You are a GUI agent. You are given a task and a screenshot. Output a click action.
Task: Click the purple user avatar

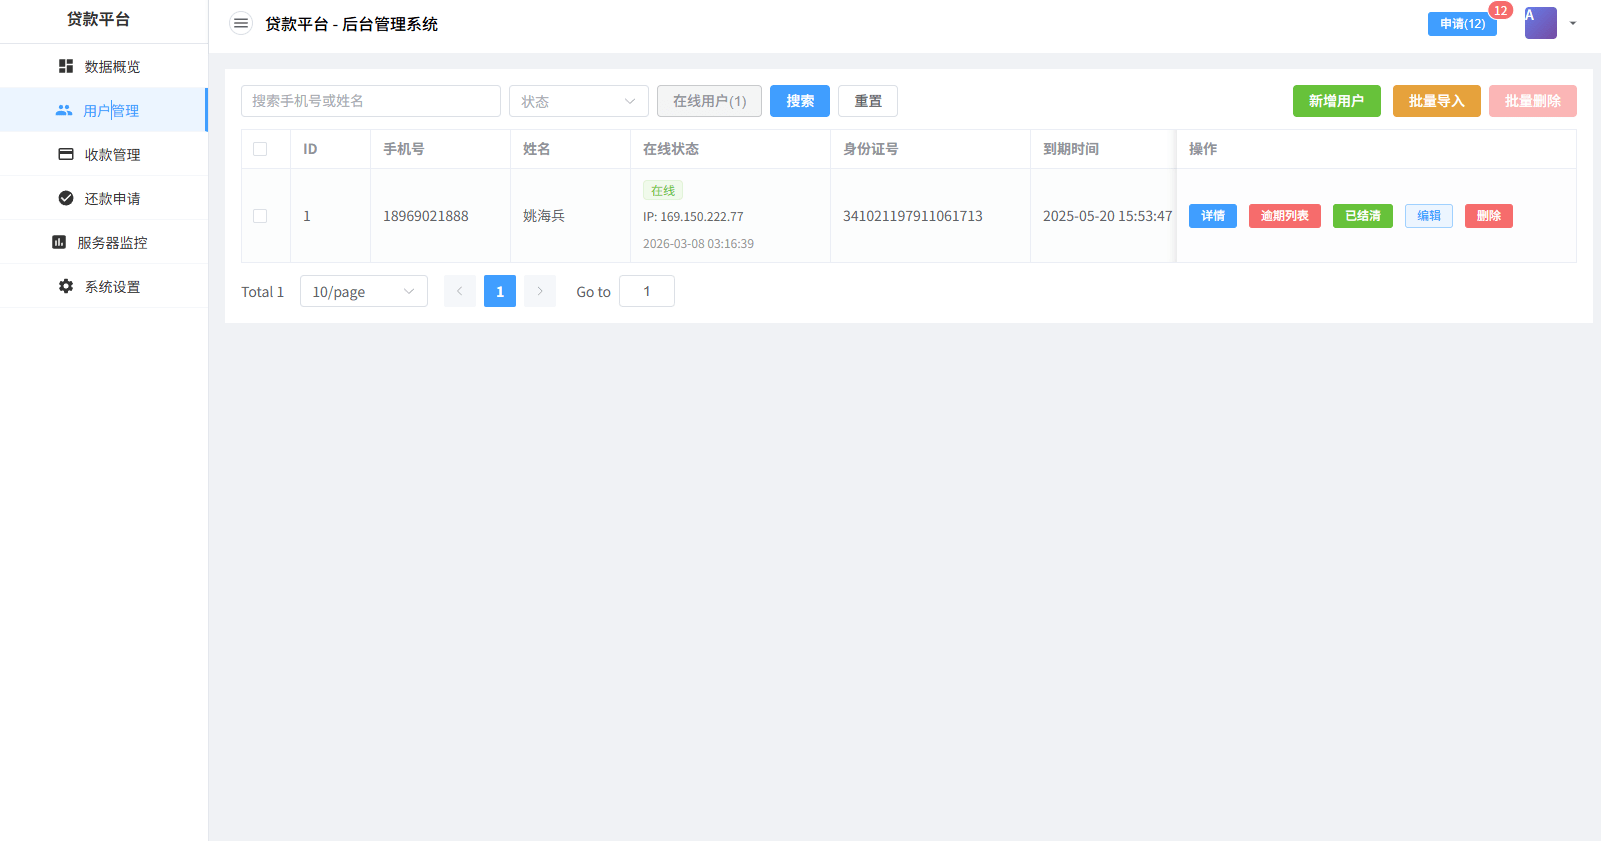click(1540, 23)
